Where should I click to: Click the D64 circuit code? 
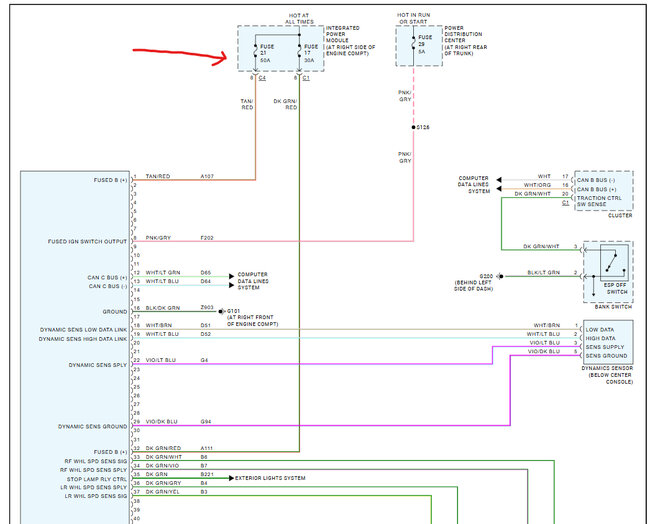[x=206, y=281]
